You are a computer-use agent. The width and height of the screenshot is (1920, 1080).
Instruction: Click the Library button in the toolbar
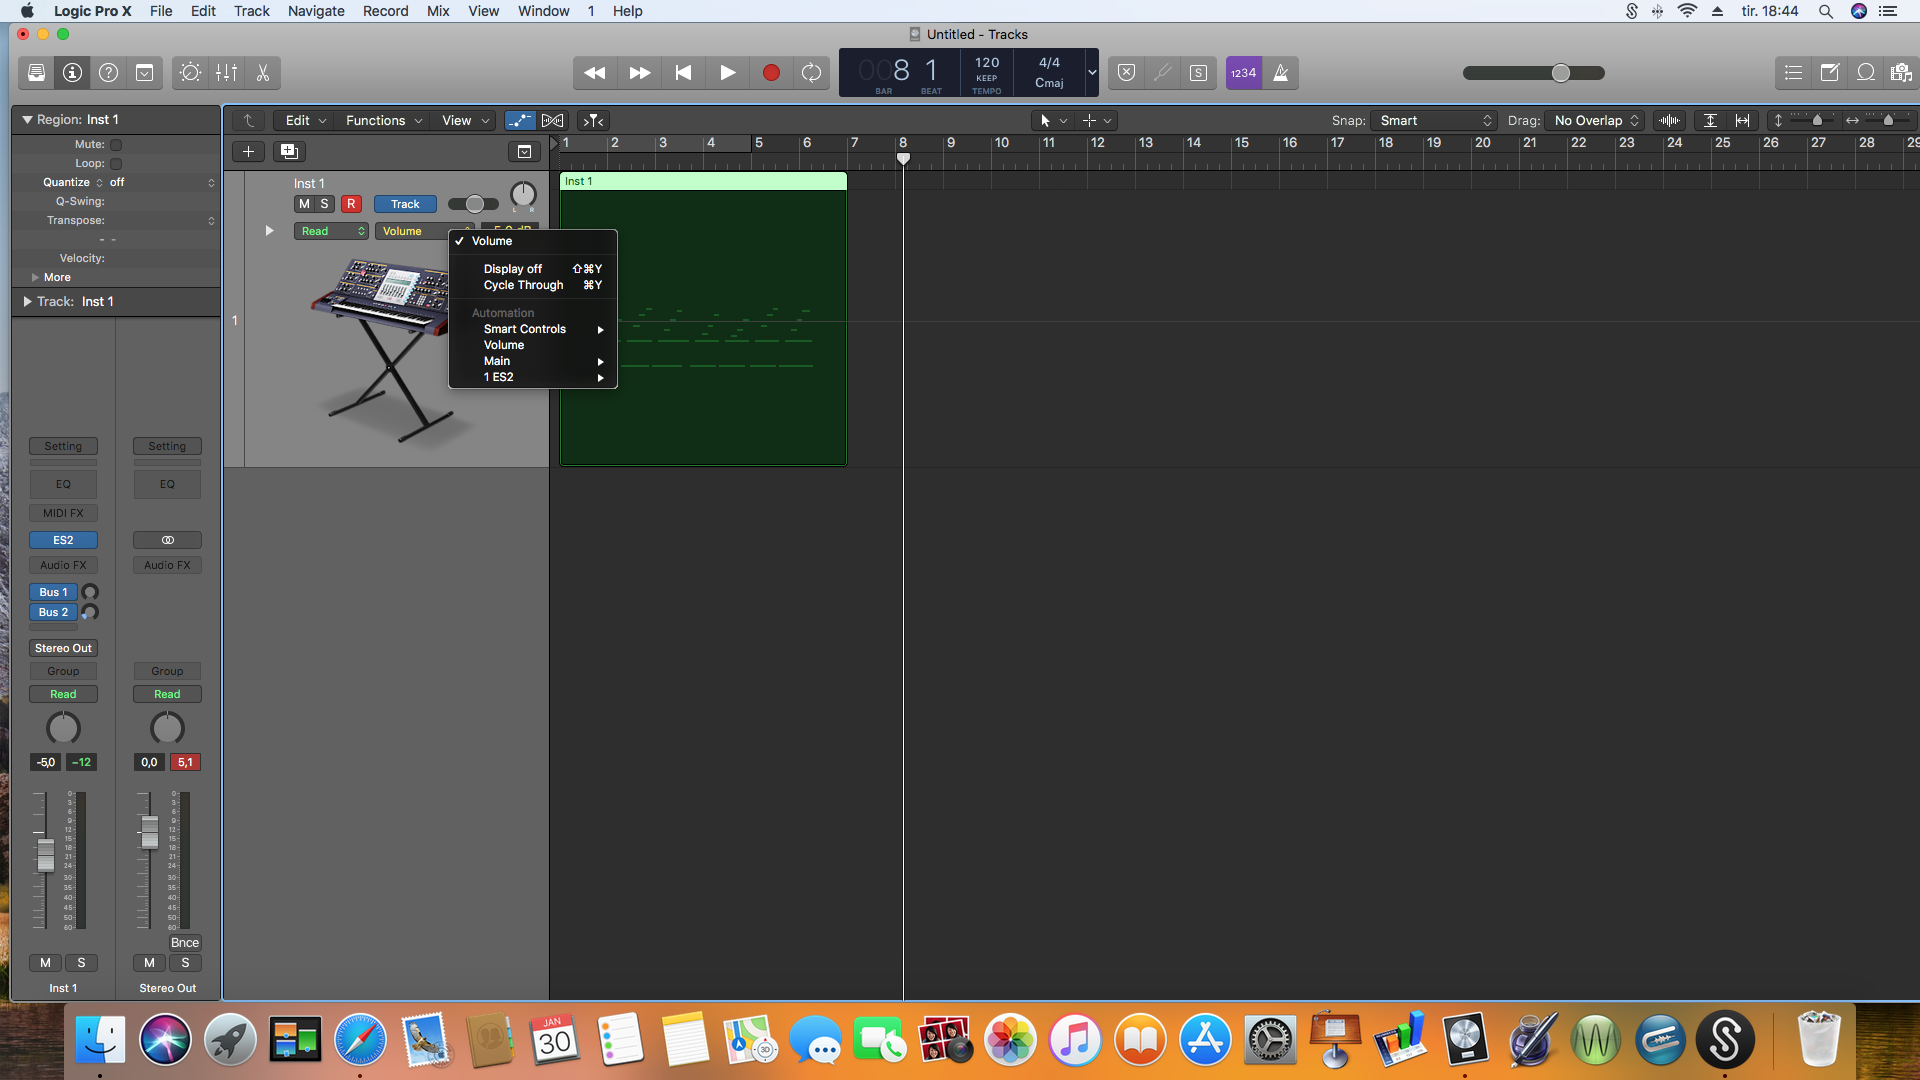[36, 73]
